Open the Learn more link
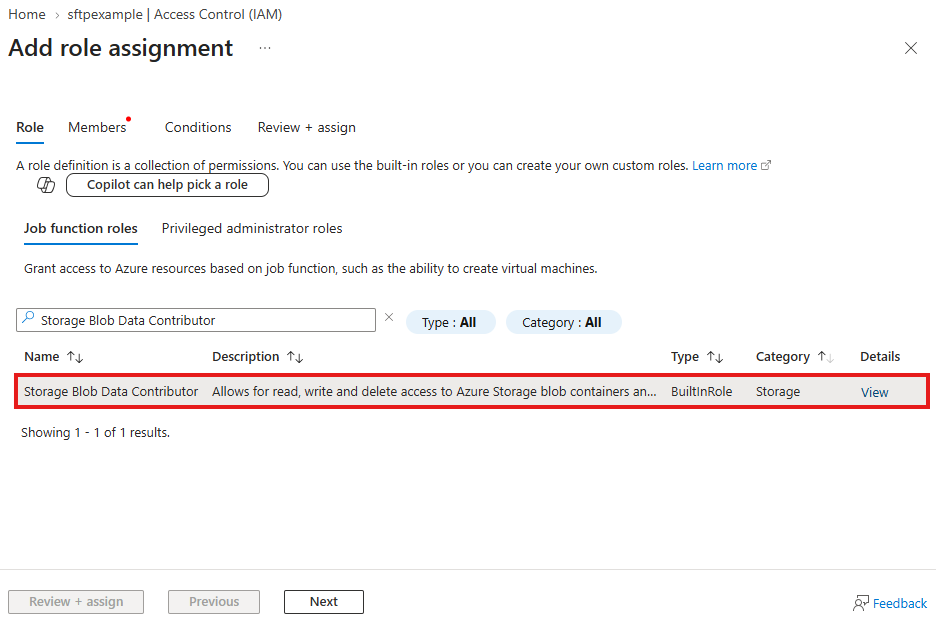 [731, 165]
